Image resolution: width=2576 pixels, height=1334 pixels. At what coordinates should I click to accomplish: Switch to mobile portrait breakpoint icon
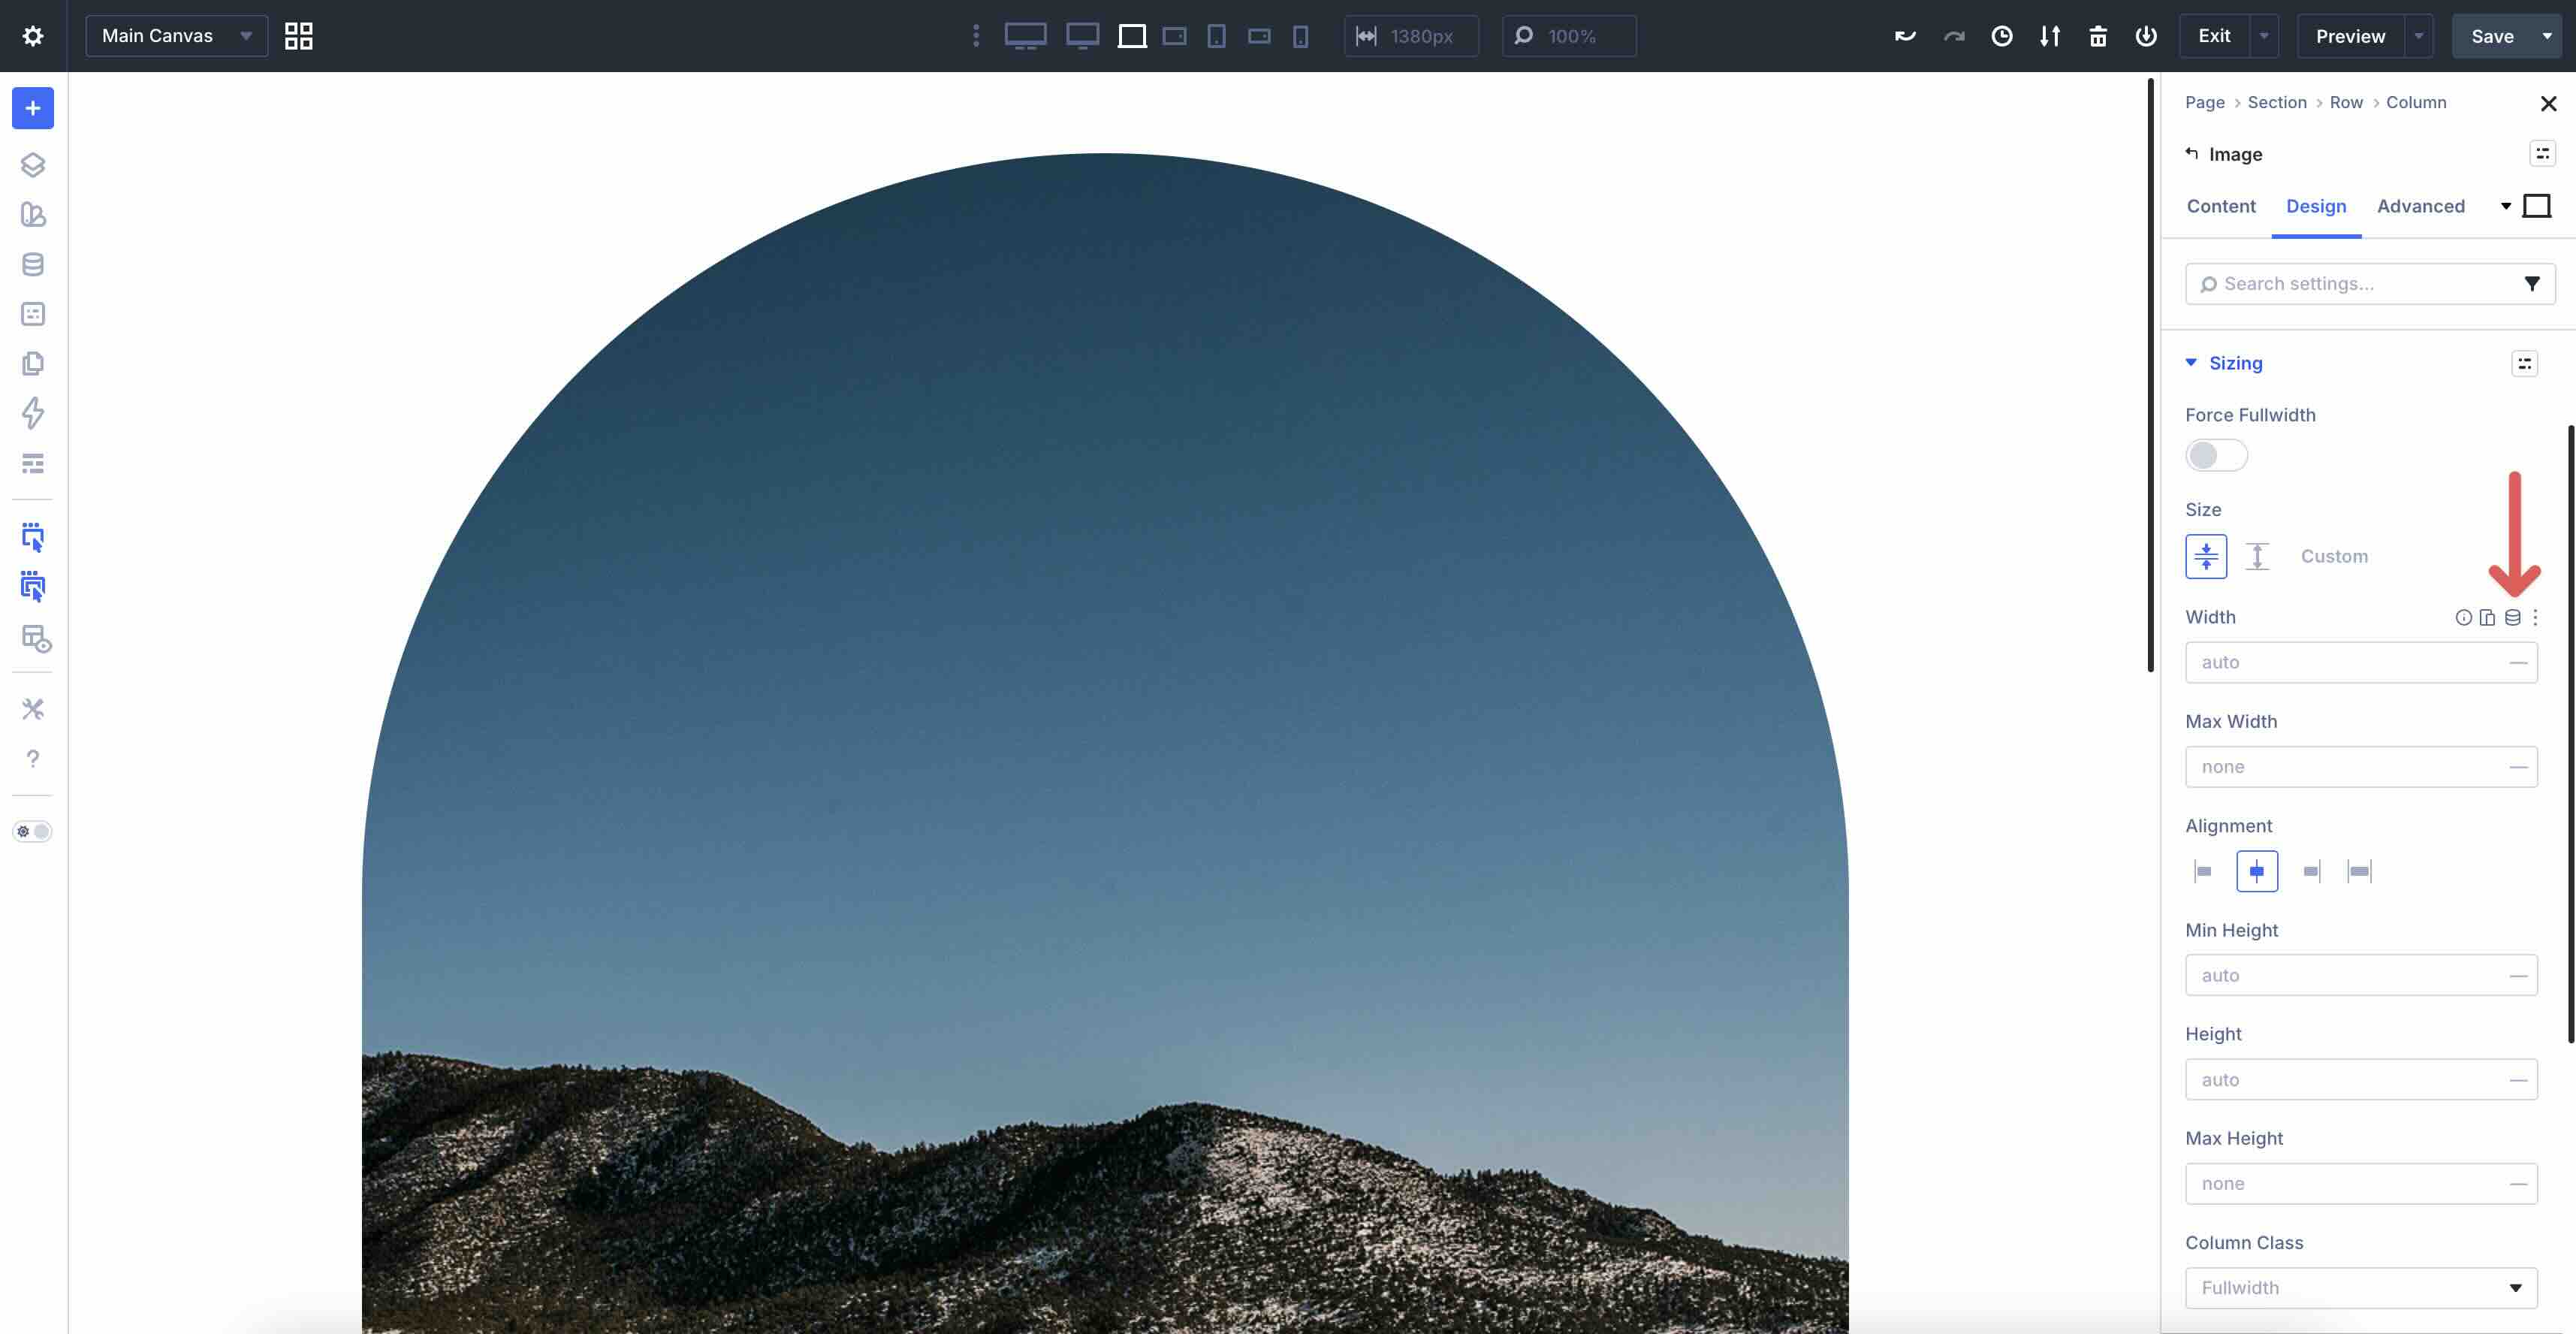(x=1299, y=36)
